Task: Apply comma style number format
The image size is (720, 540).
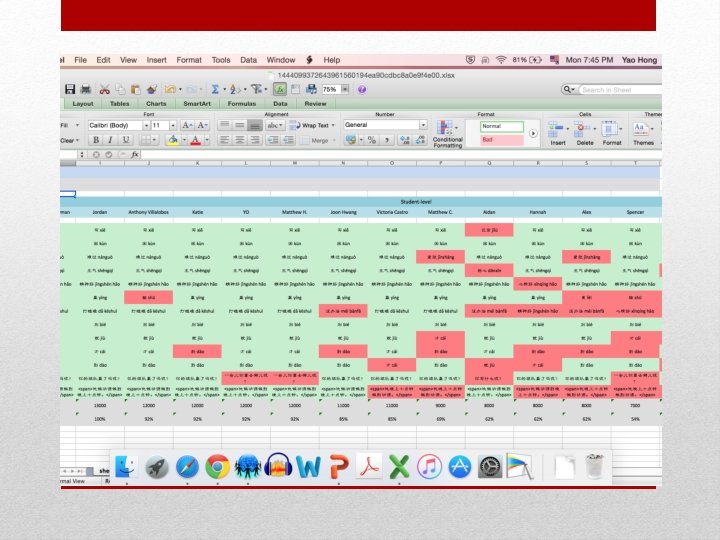Action: pyautogui.click(x=387, y=140)
